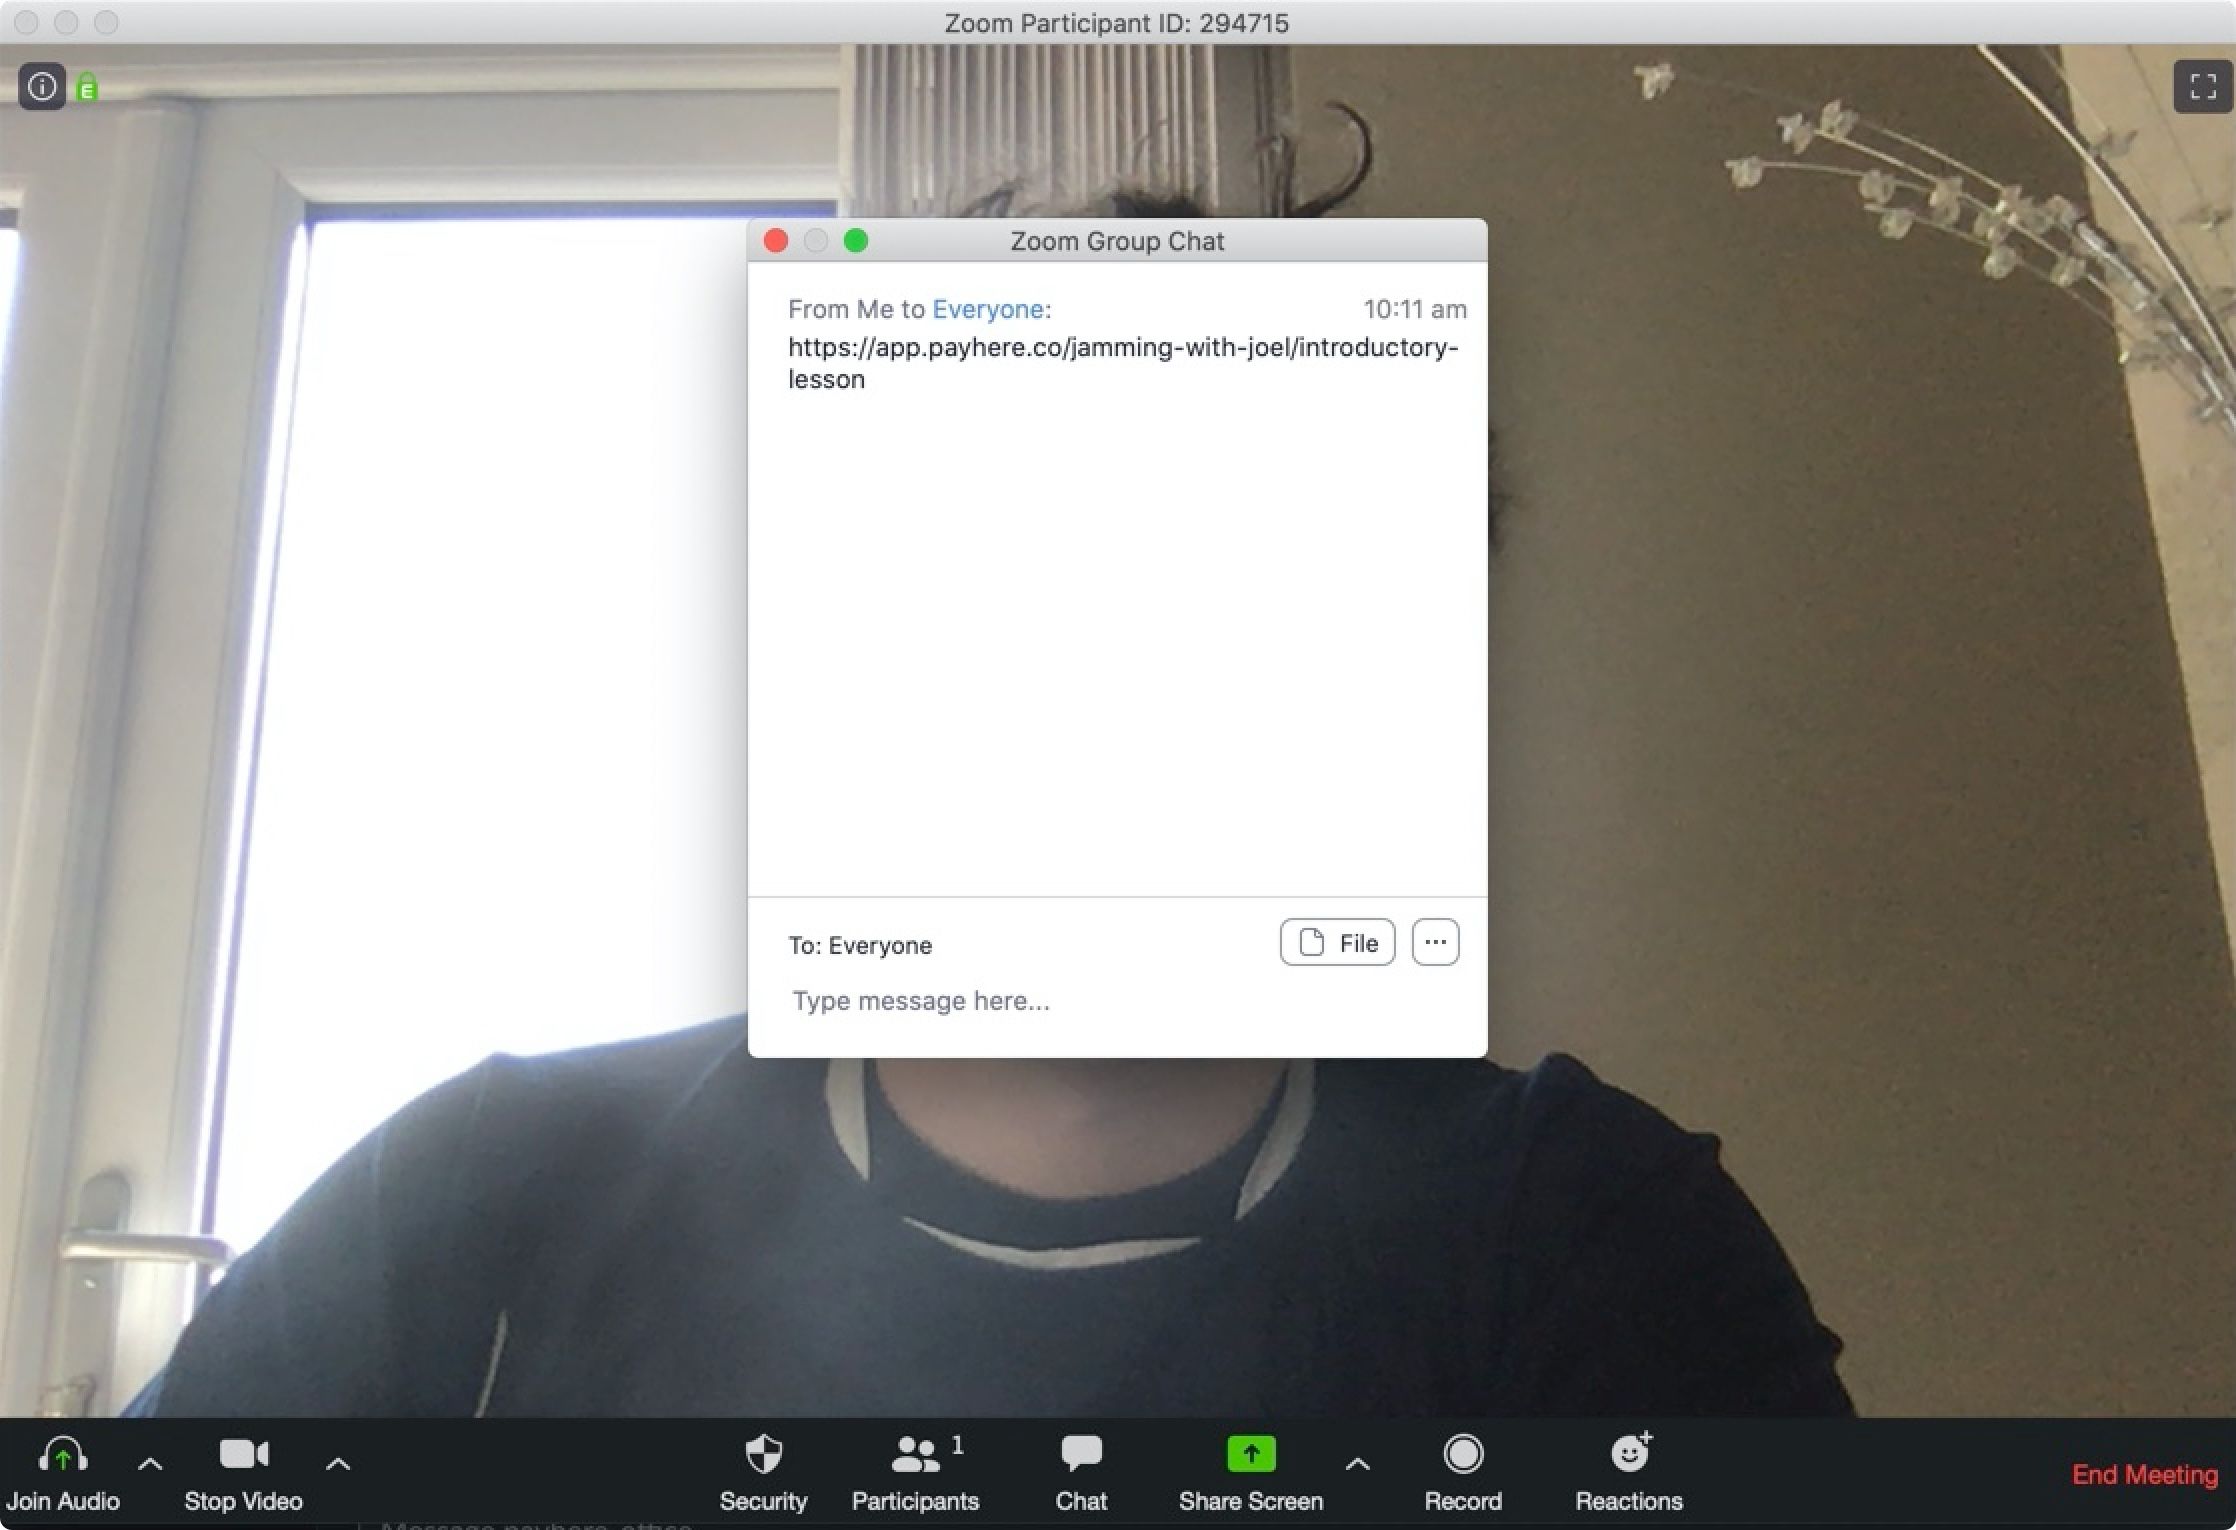This screenshot has height=1530, width=2236.
Task: Open the meeting information icon
Action: pos(42,87)
